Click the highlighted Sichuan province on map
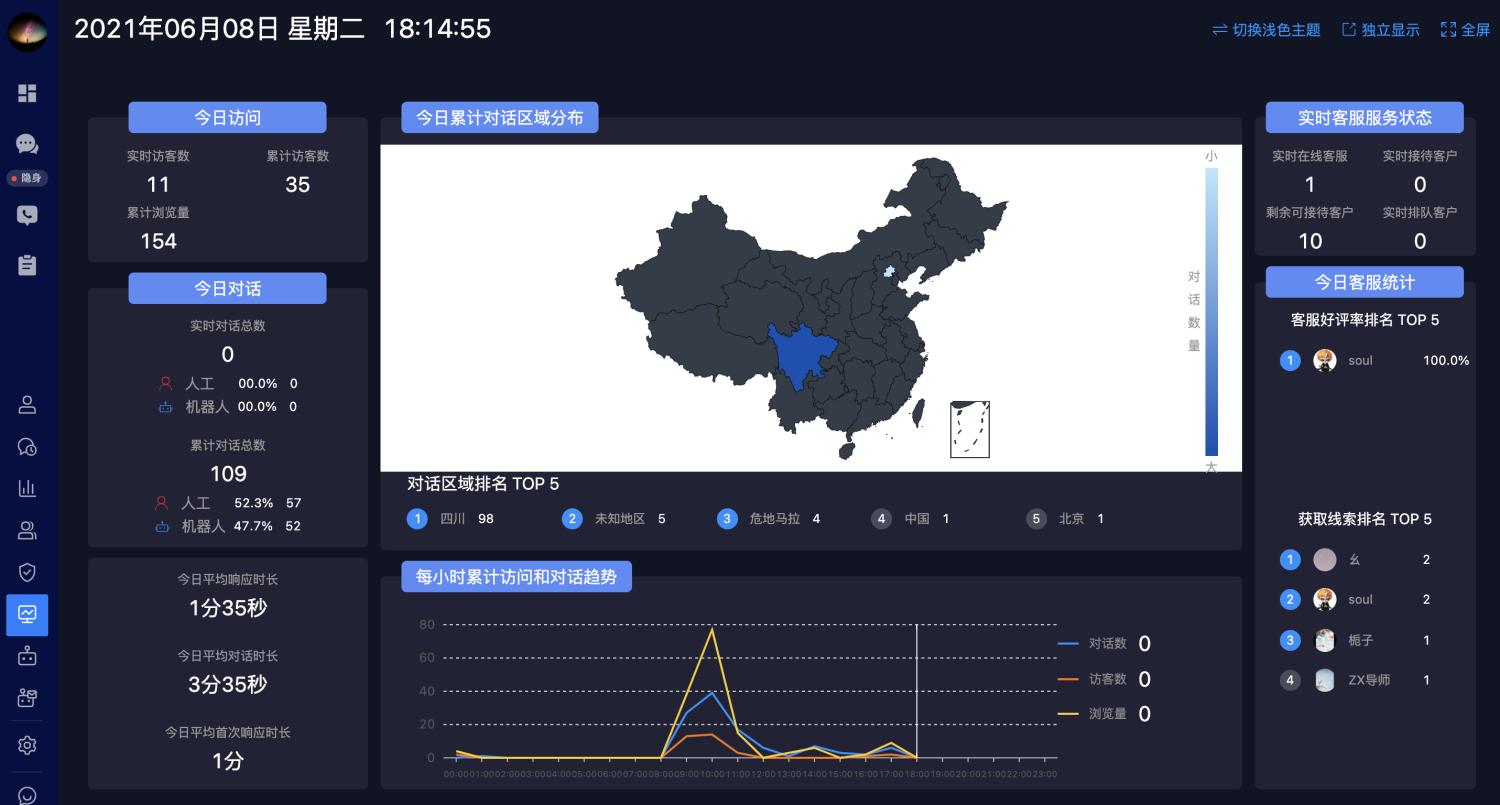 point(803,354)
